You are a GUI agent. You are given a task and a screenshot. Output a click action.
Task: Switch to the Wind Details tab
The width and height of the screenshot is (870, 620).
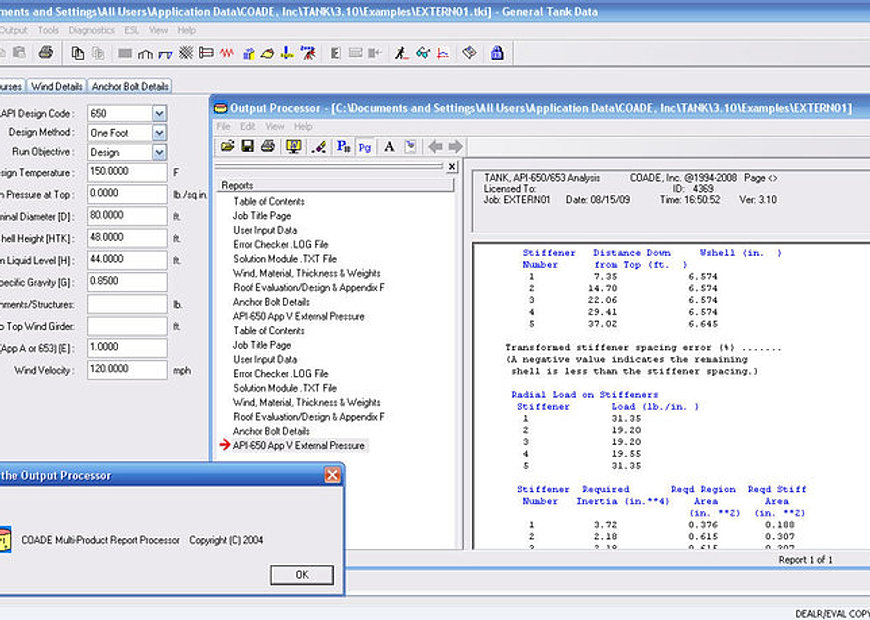56,87
